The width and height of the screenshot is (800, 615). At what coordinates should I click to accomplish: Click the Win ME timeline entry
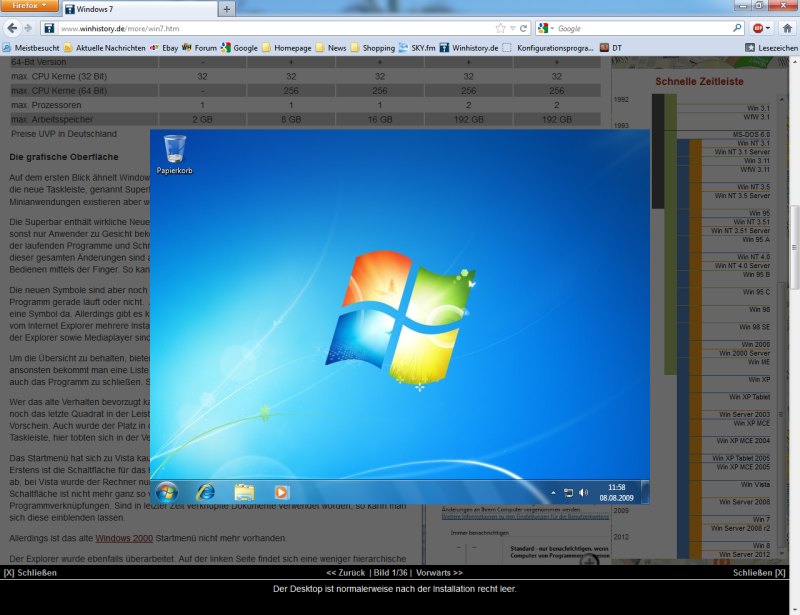point(759,362)
